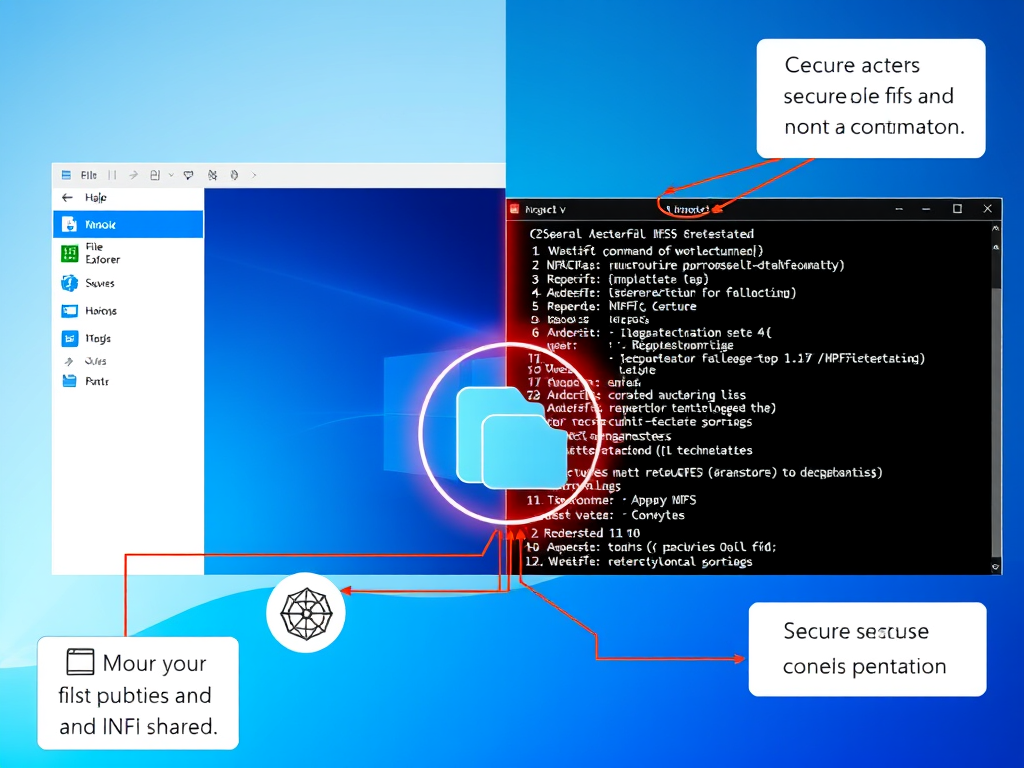Click the gear-like icon in the explorer toolbar

click(234, 175)
